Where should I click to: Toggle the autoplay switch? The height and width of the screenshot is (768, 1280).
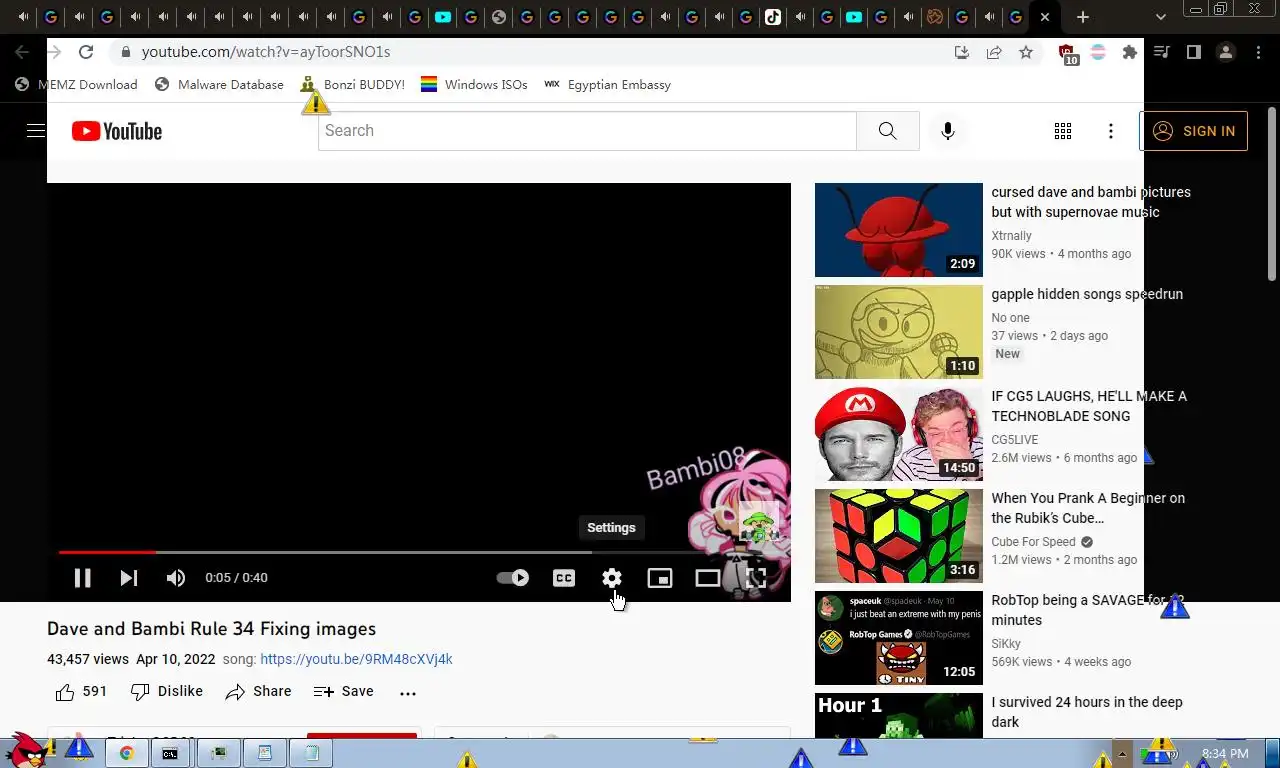click(513, 578)
